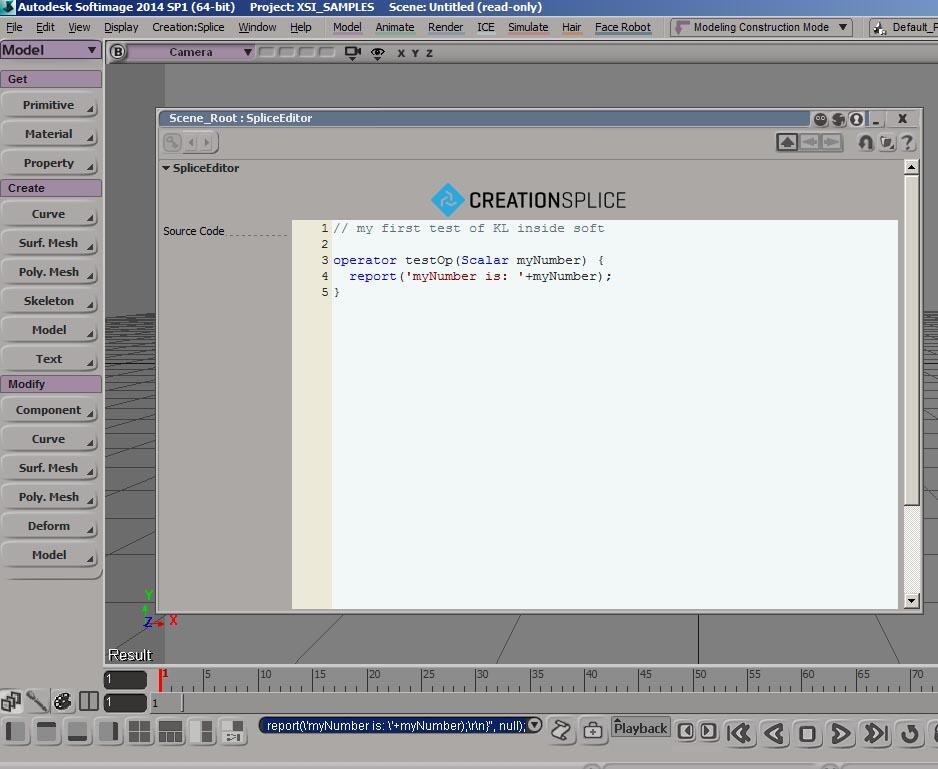Click the Primitive button
This screenshot has height=769, width=938.
click(x=49, y=105)
